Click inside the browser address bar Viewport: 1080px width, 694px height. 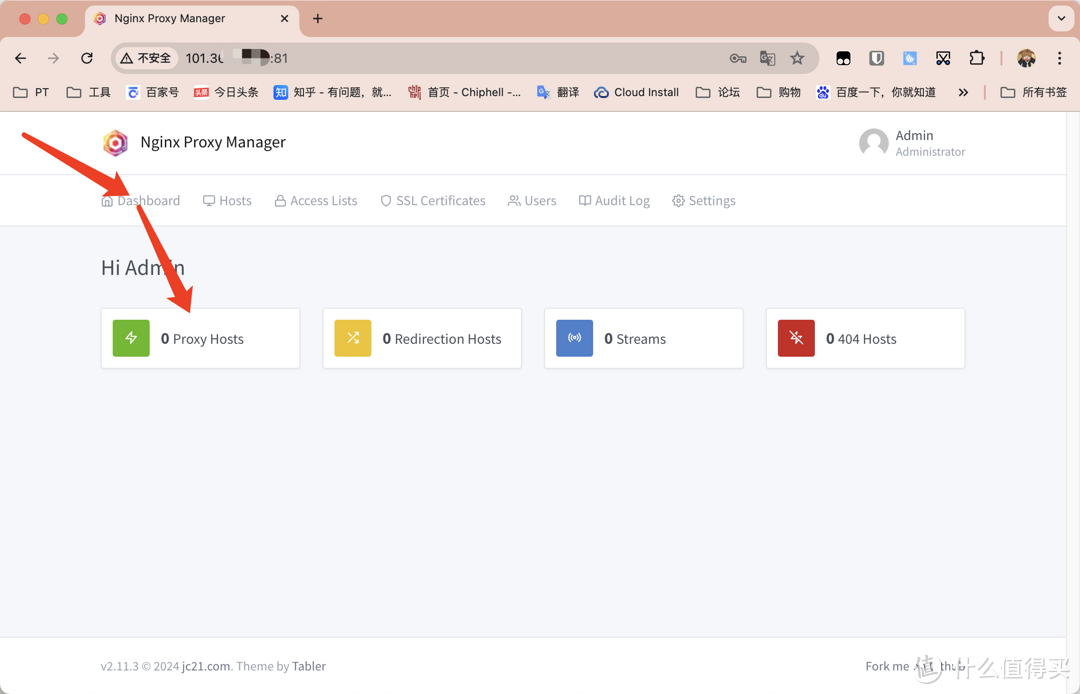pyautogui.click(x=400, y=58)
